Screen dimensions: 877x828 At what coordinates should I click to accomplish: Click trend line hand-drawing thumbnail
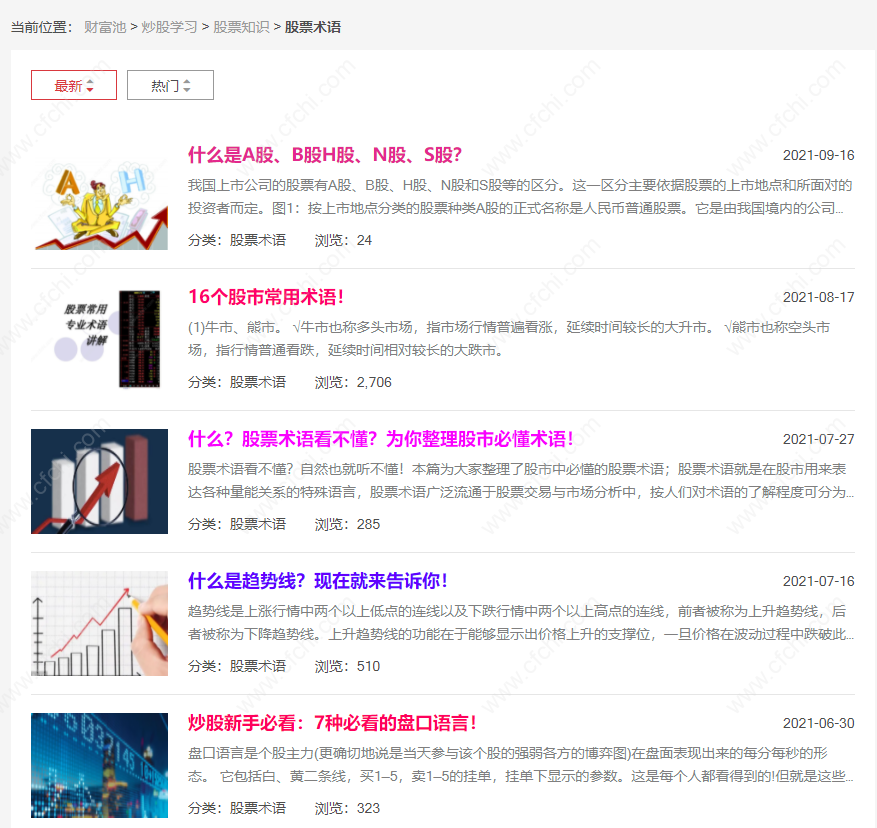tap(100, 624)
